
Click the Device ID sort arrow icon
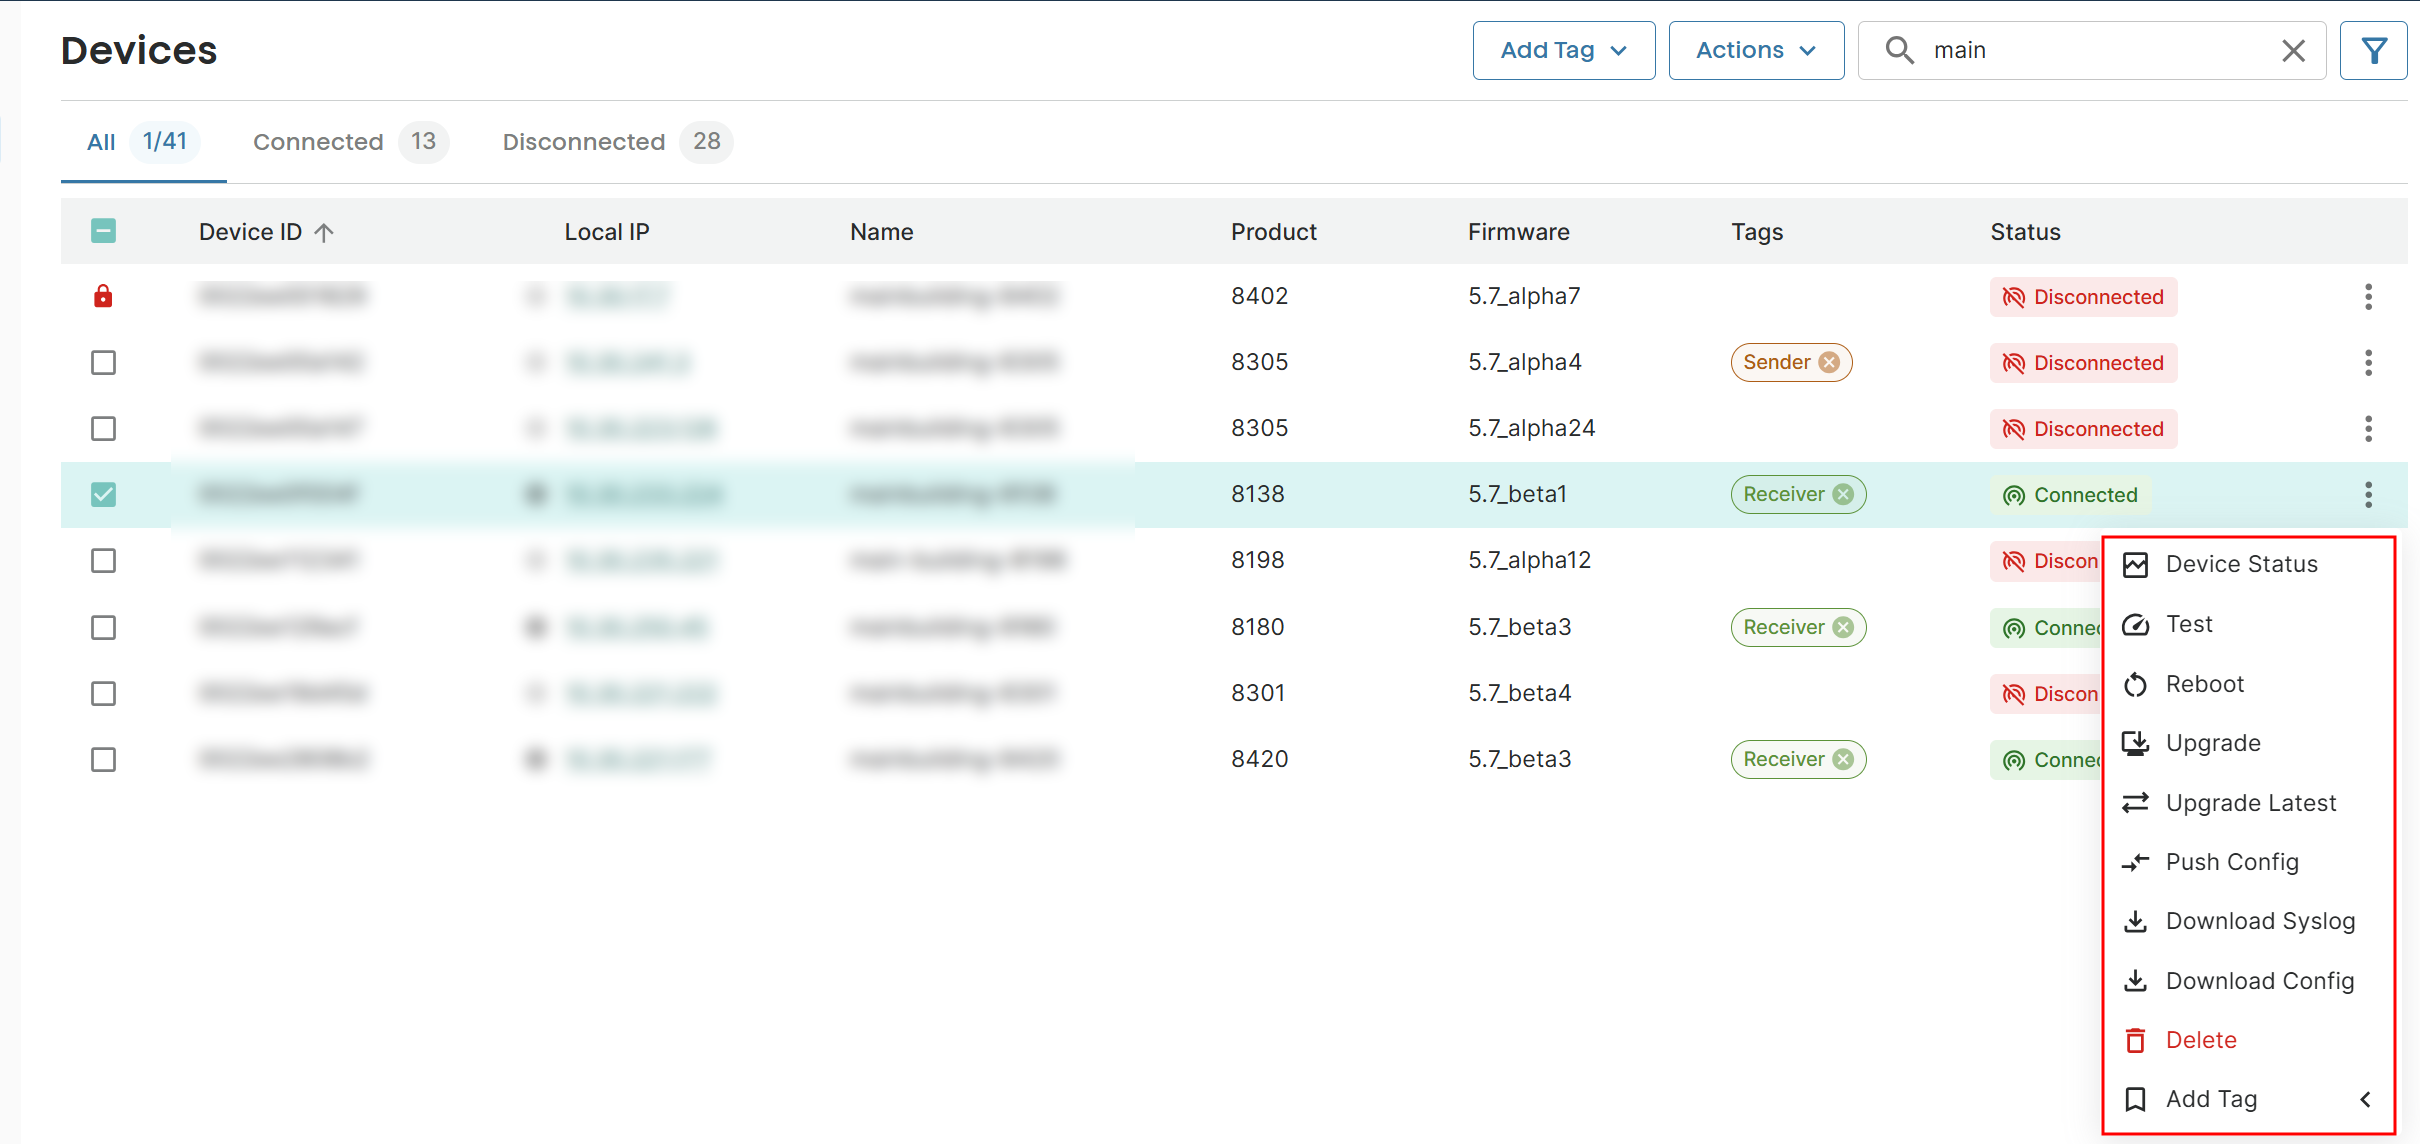[323, 232]
